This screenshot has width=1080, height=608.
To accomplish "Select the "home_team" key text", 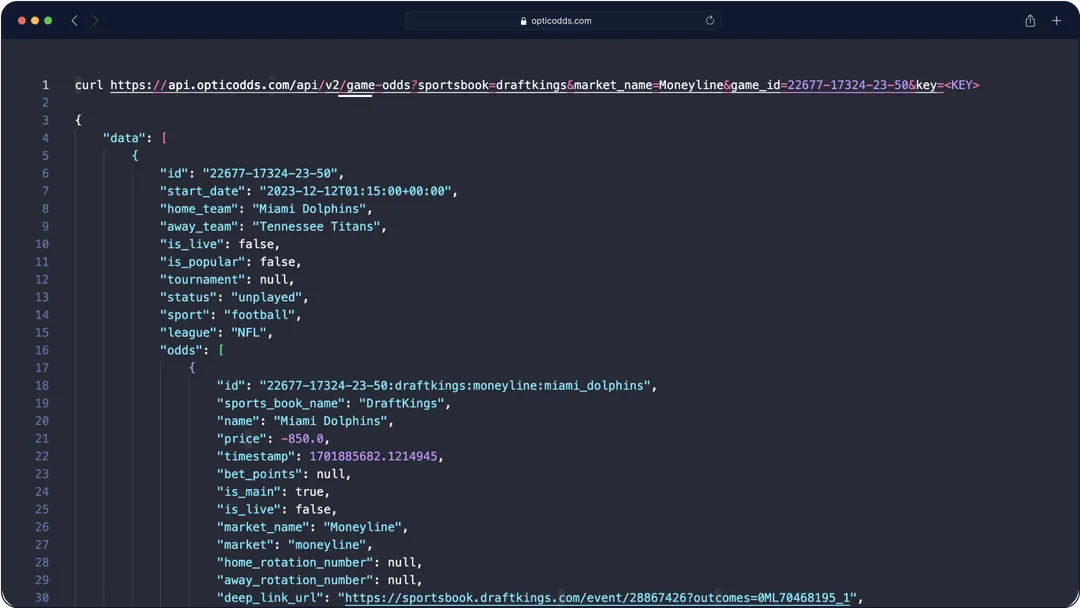I will (199, 209).
